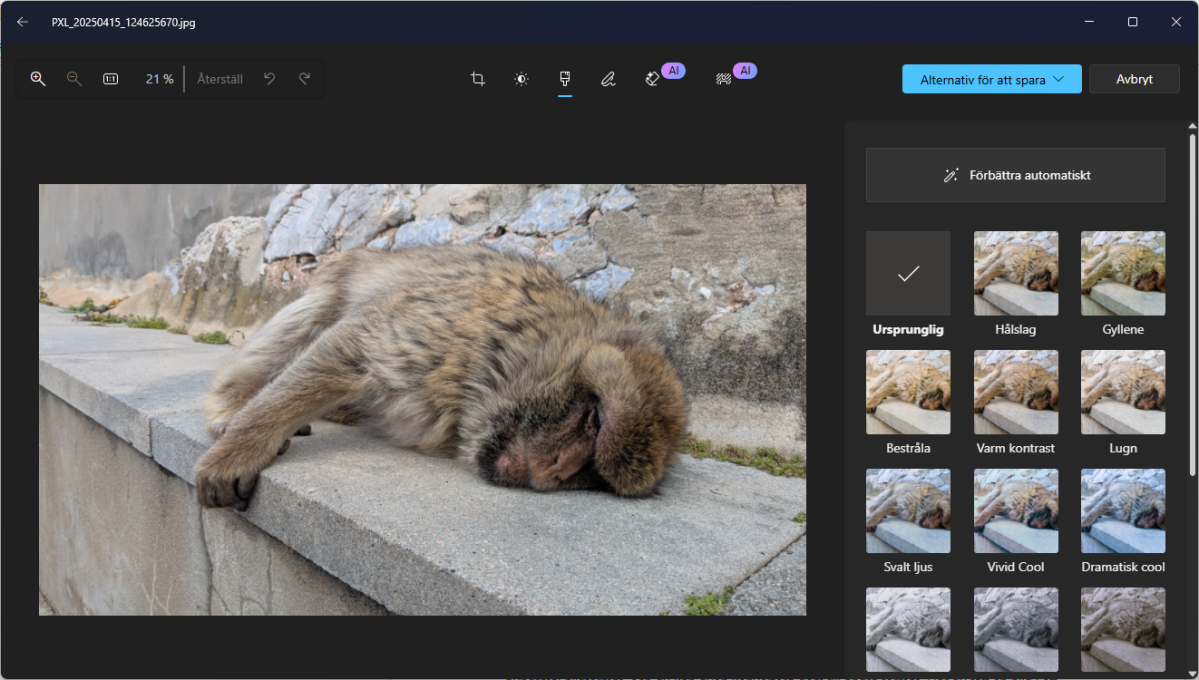Keep the Ursprunglig original filter selected
The height and width of the screenshot is (680, 1199).
pyautogui.click(x=907, y=272)
